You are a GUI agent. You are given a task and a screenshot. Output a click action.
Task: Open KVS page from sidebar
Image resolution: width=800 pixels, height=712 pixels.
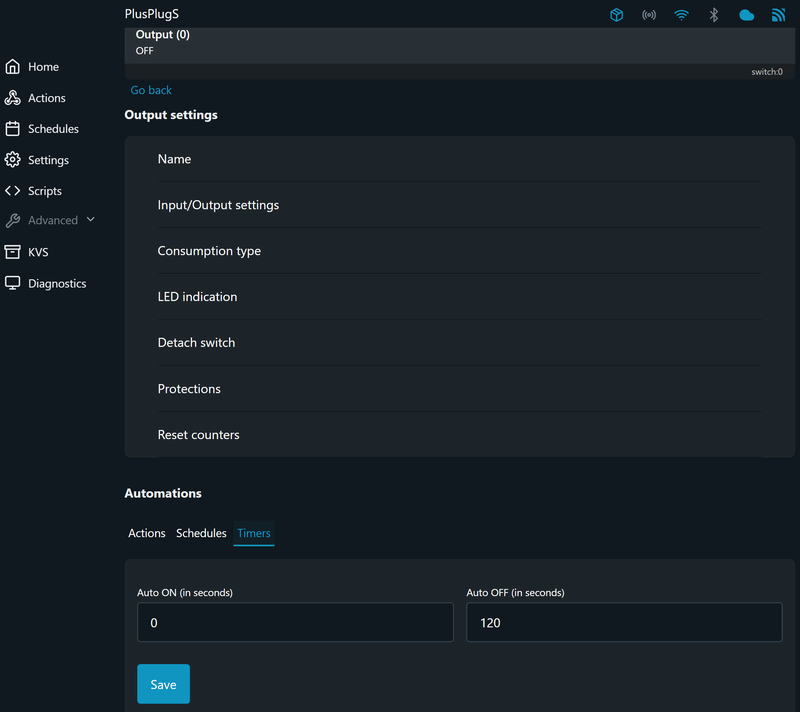(x=38, y=252)
